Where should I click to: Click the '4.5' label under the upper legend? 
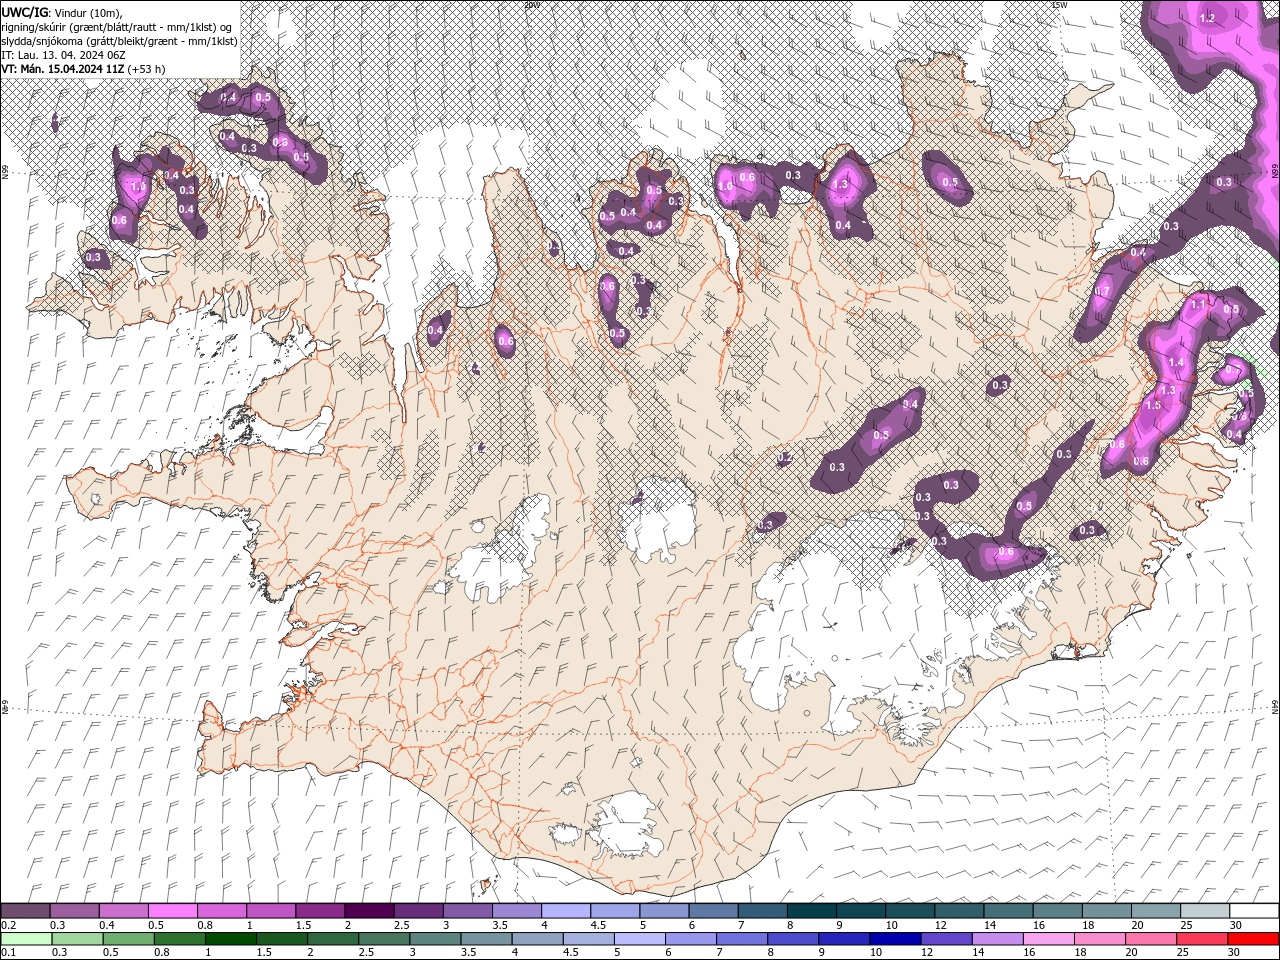(598, 925)
